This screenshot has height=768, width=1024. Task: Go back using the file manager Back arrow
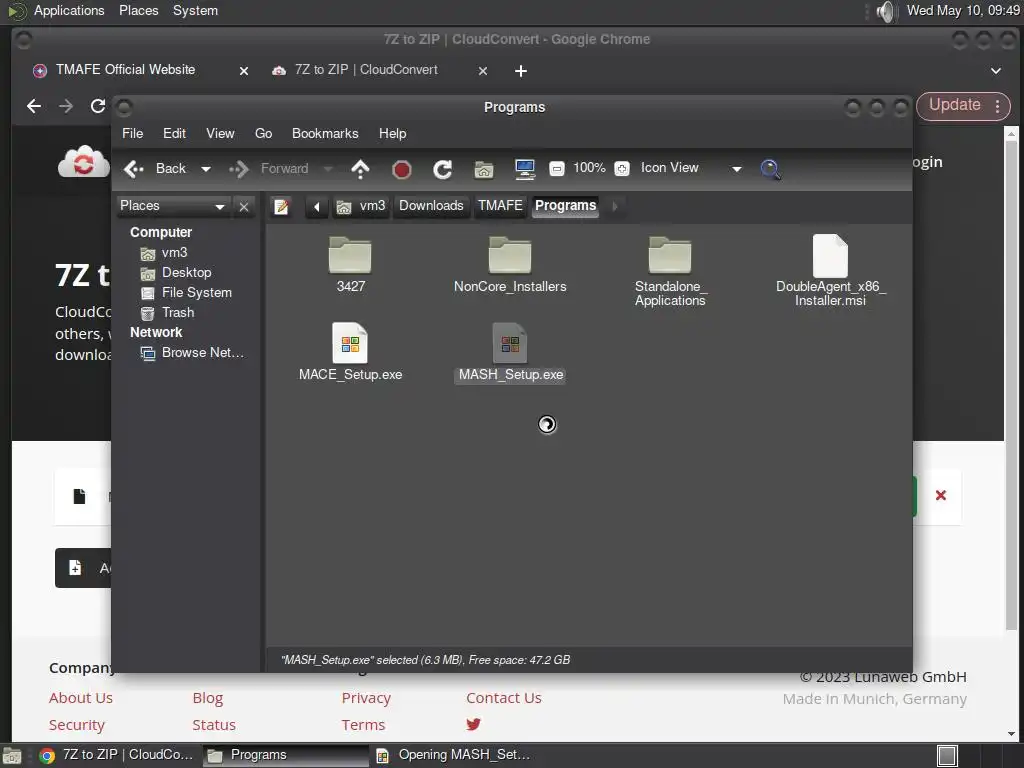tap(155, 168)
